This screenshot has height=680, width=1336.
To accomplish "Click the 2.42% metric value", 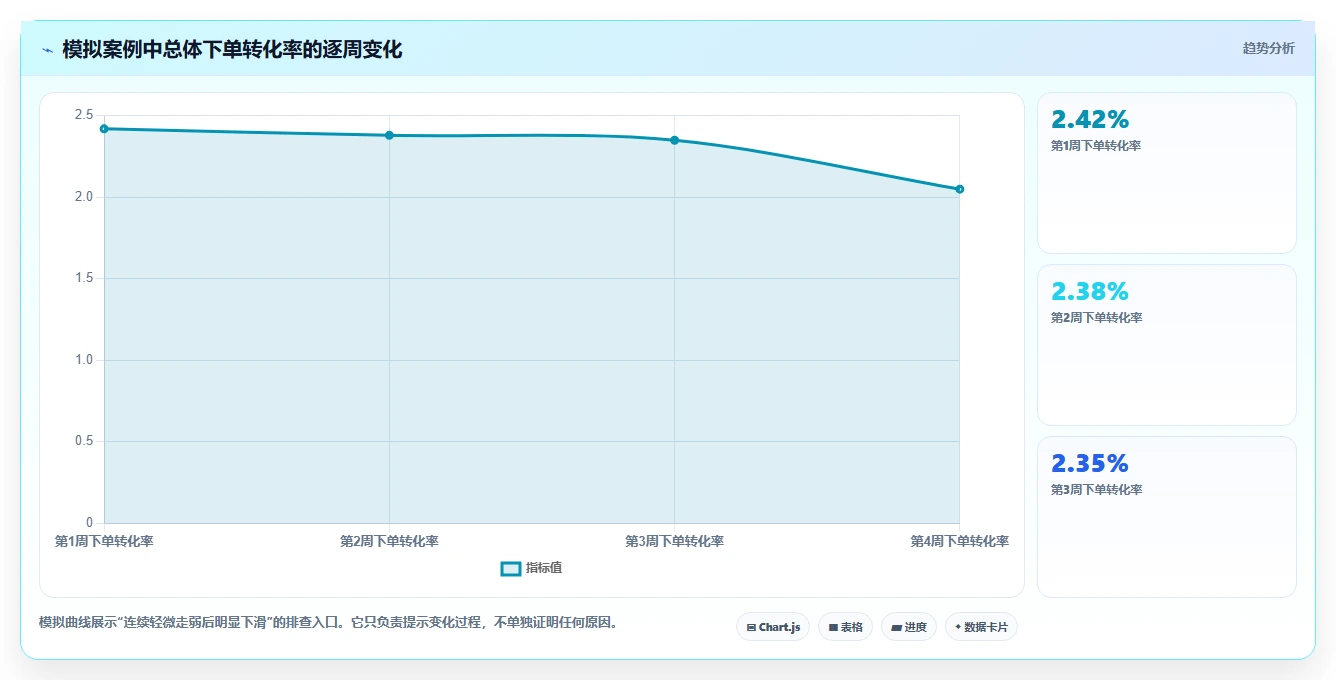I will click(1090, 119).
